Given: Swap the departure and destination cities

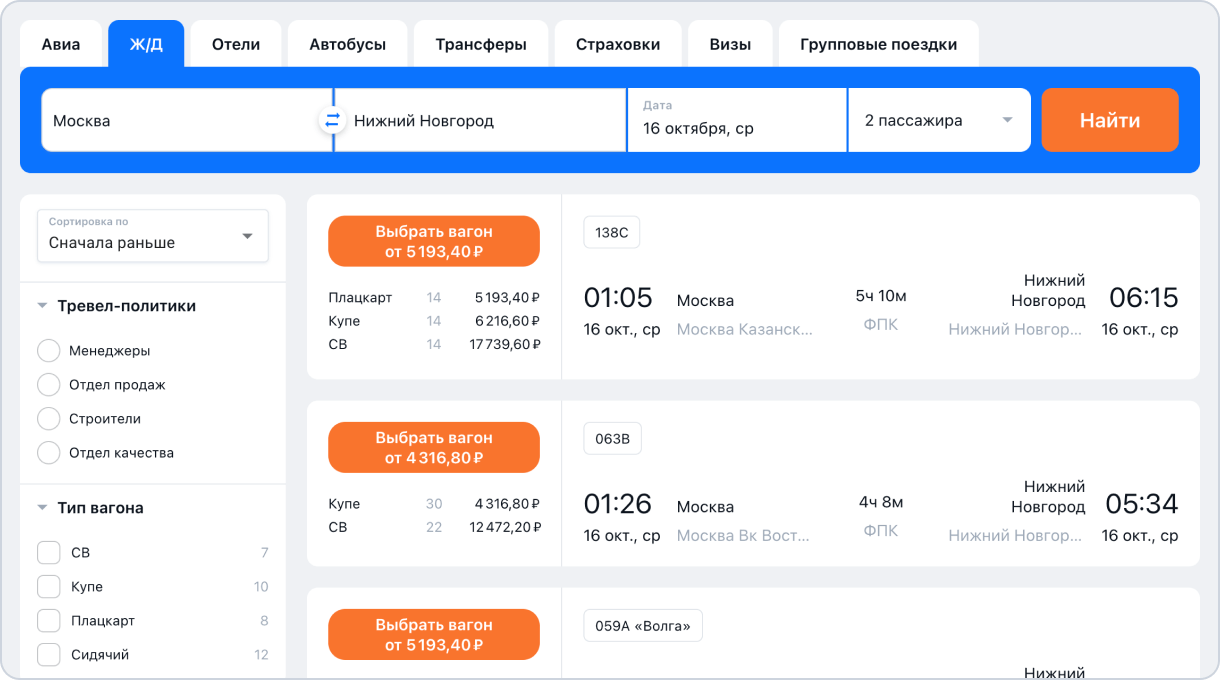Looking at the screenshot, I should tap(332, 120).
